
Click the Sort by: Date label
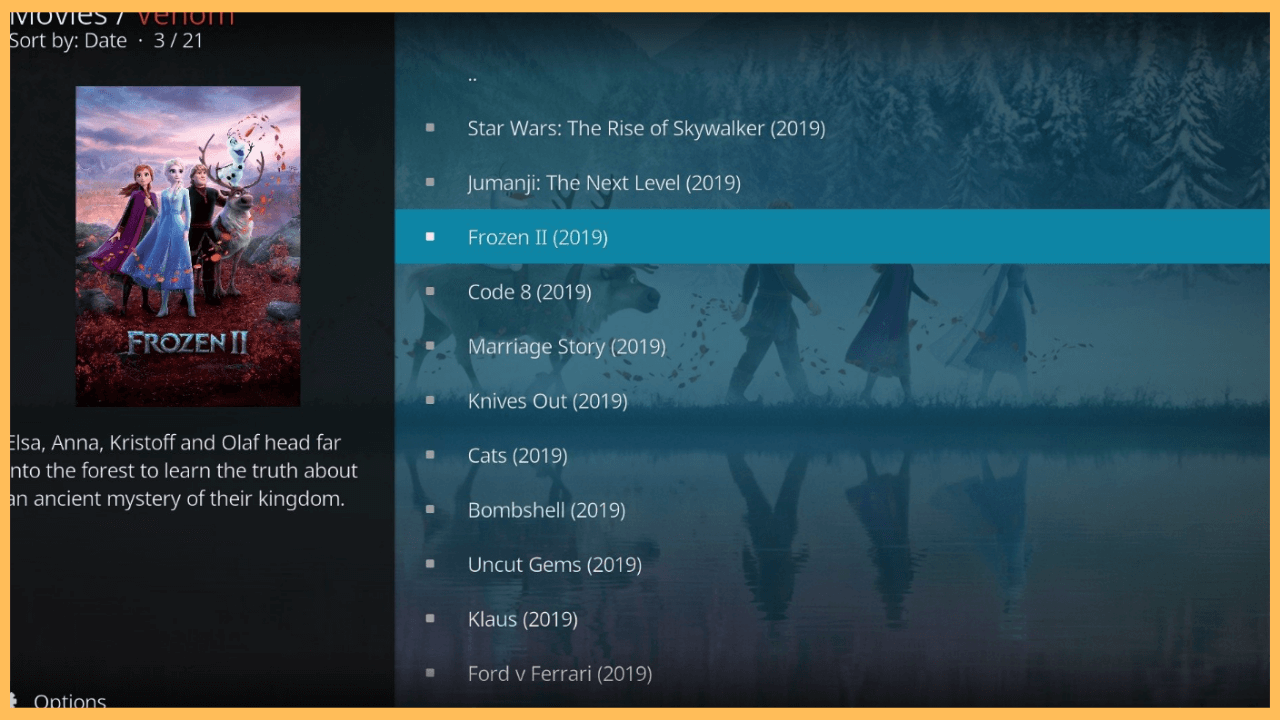(68, 41)
